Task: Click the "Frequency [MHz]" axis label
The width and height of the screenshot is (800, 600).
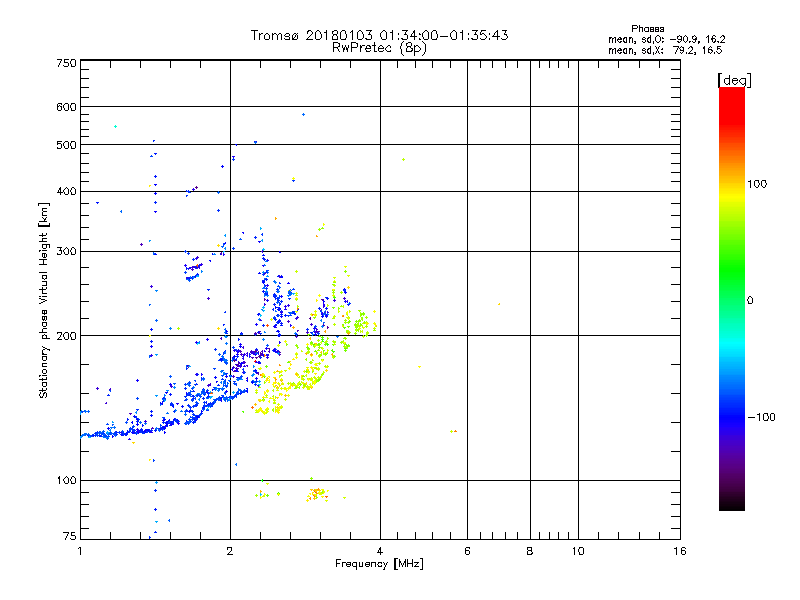Action: 379,564
